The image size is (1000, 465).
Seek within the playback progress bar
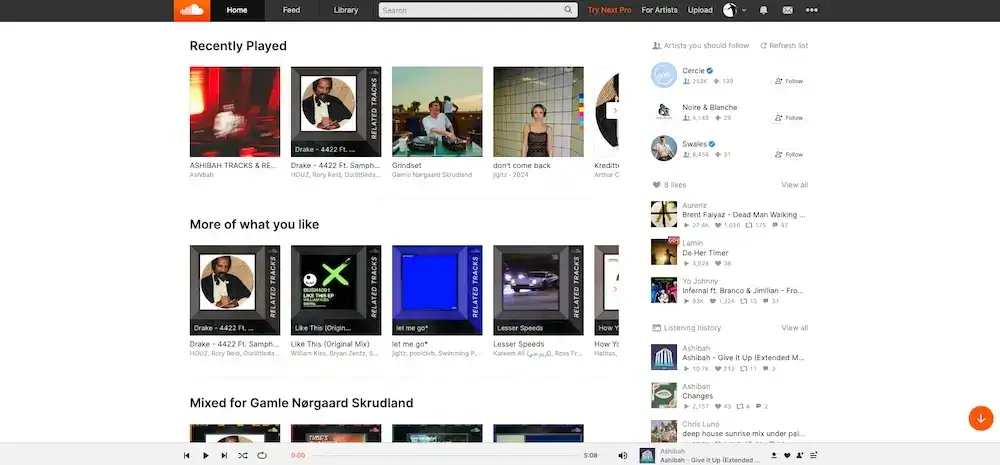[445, 455]
